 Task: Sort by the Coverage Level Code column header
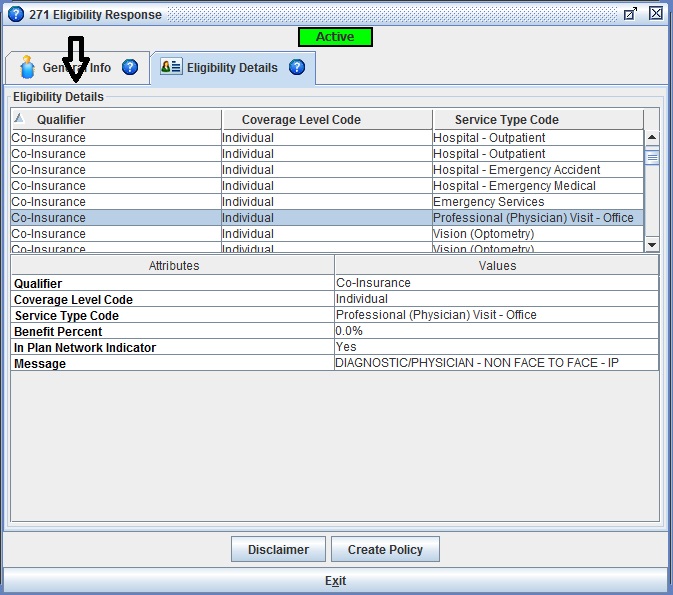(x=327, y=119)
